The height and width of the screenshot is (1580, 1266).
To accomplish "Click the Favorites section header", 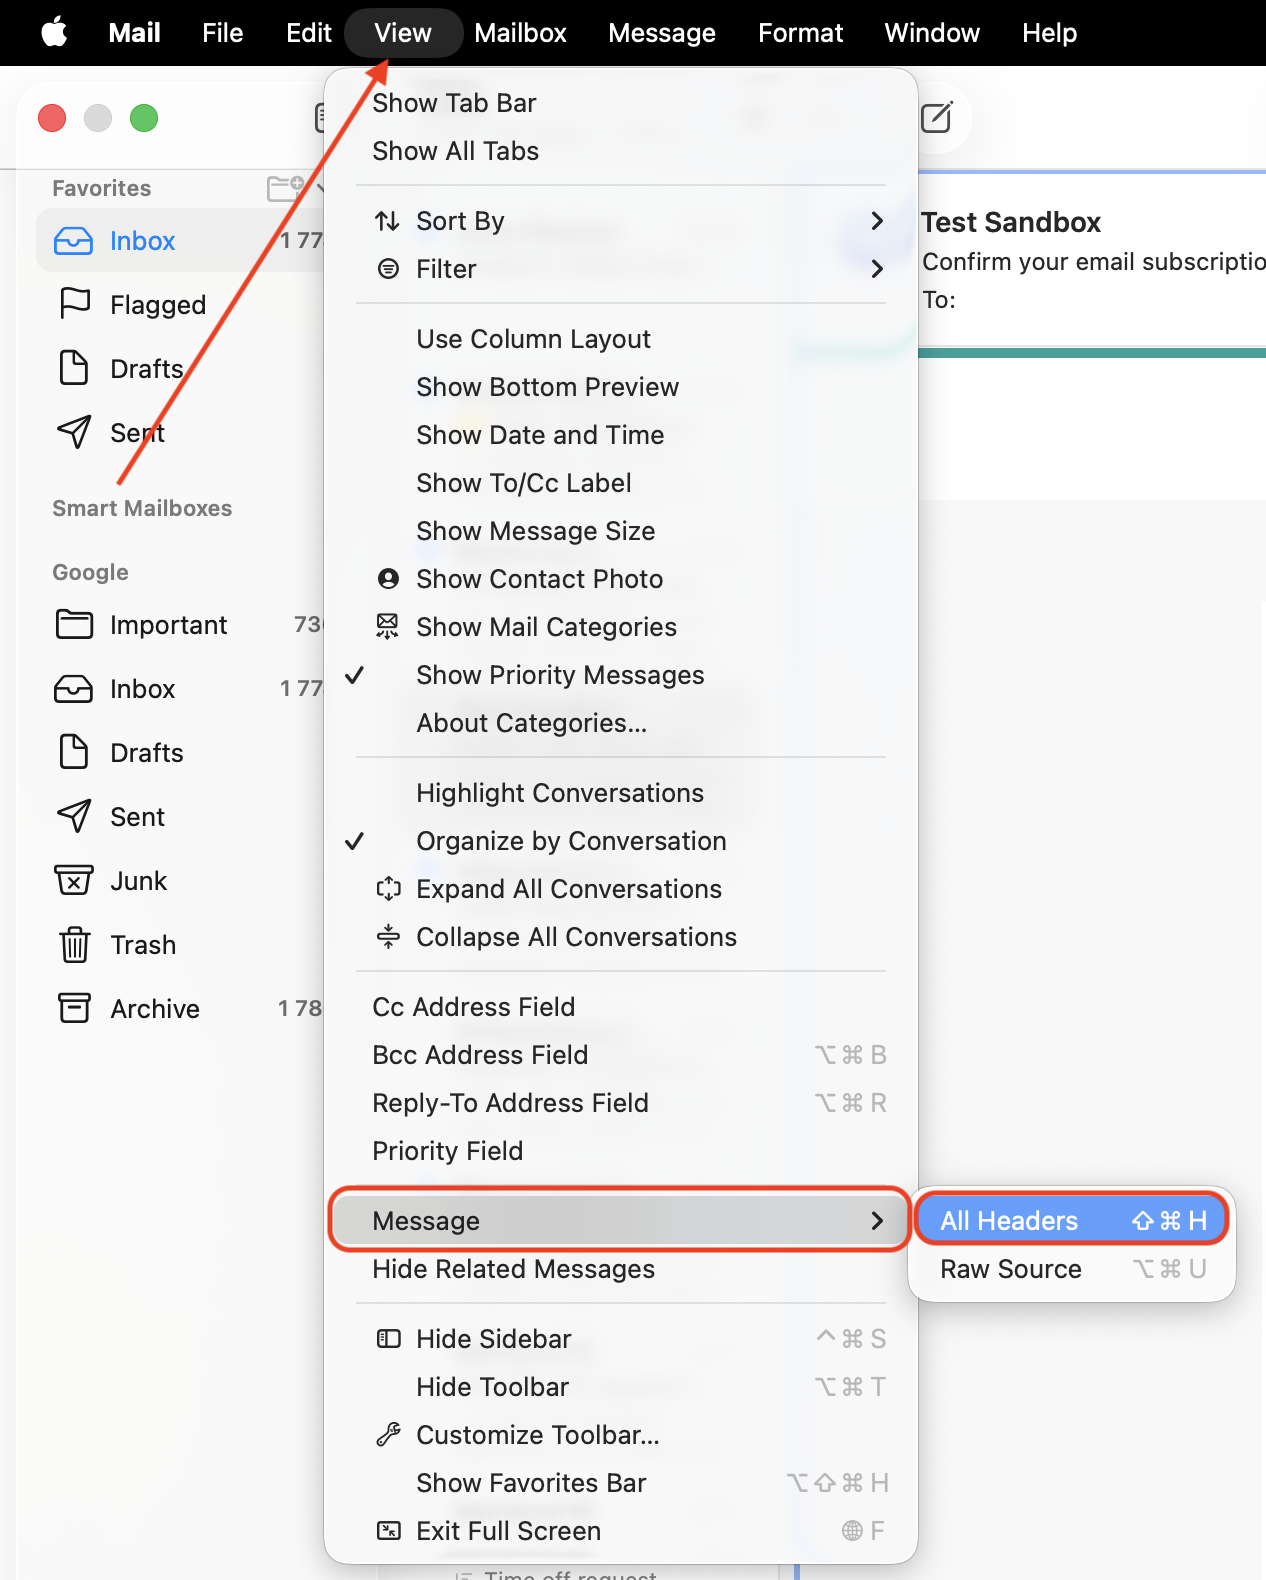I will [x=101, y=188].
